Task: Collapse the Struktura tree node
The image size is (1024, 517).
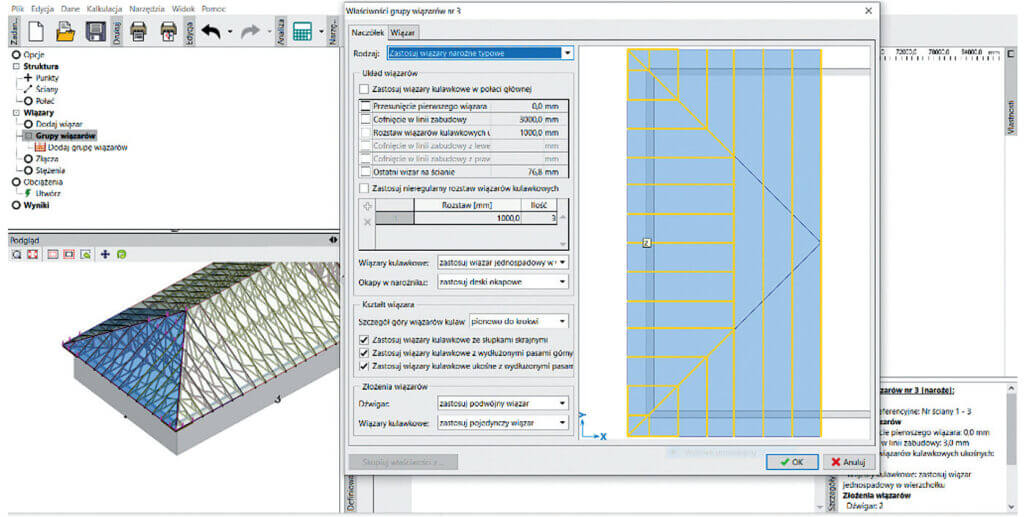Action: point(16,67)
